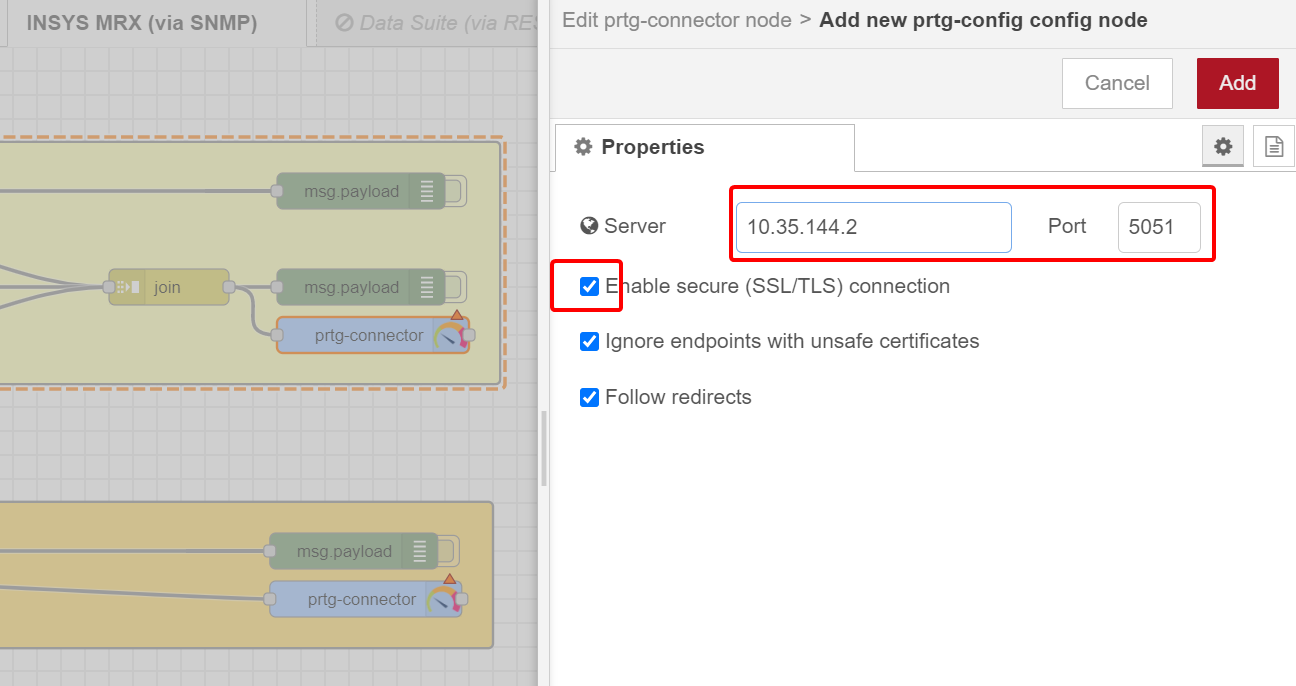Click the gauge icon on lower prtg-connector node
This screenshot has height=686, width=1296.
point(441,600)
